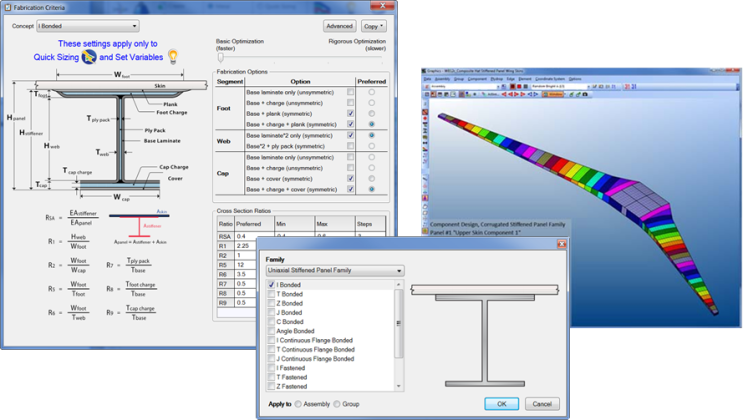This screenshot has height=420, width=743.
Task: Open the Options menu in Graphics window
Action: (574, 78)
